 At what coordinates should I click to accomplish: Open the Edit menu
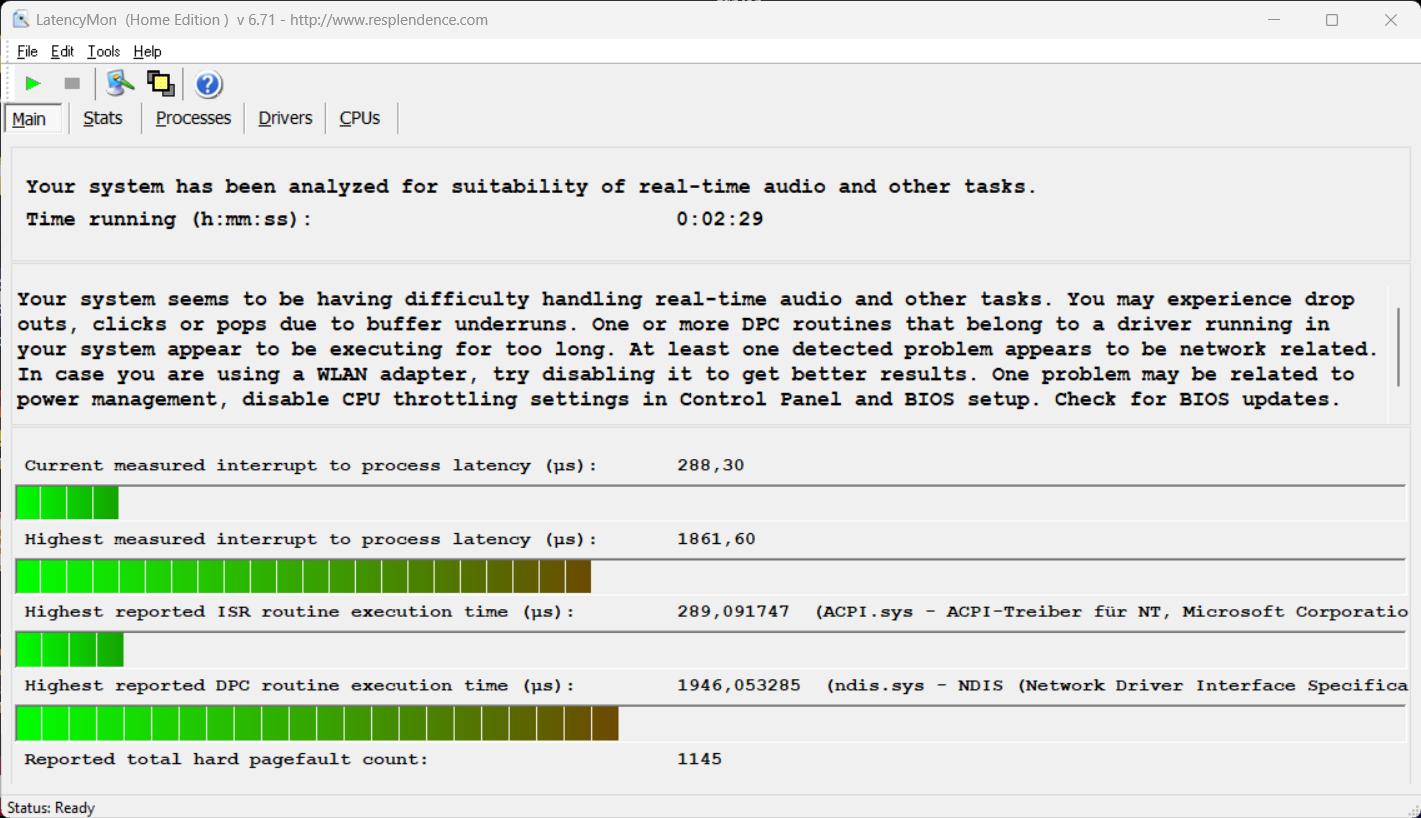[x=63, y=52]
